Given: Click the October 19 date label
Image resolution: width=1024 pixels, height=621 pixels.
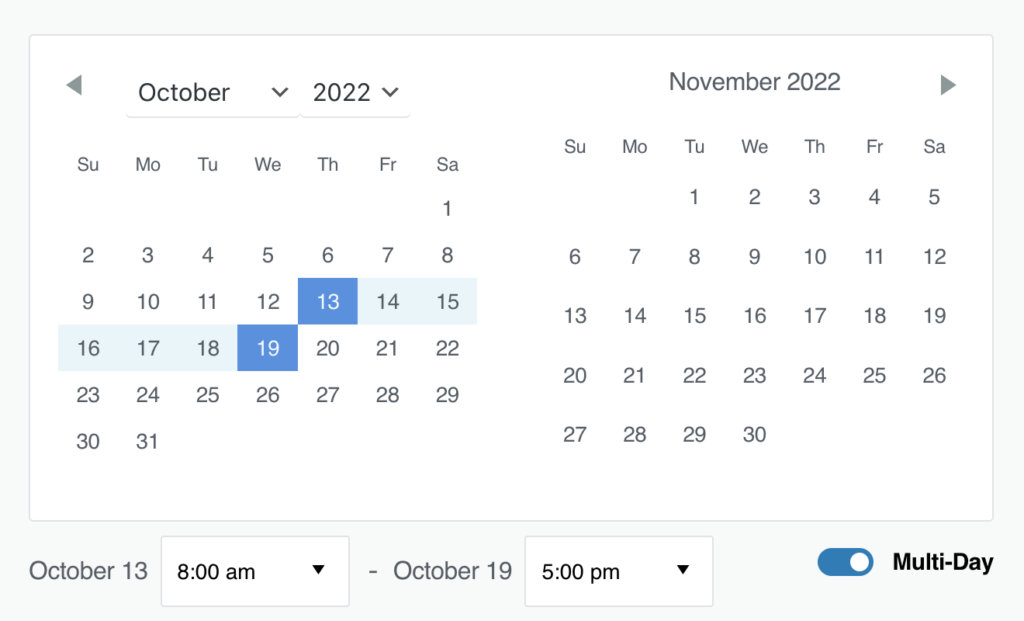Looking at the screenshot, I should pos(452,571).
